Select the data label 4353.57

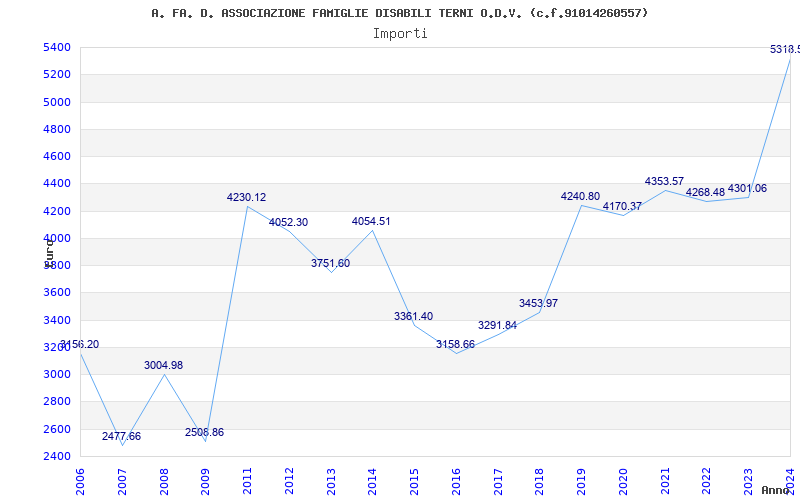pos(664,181)
